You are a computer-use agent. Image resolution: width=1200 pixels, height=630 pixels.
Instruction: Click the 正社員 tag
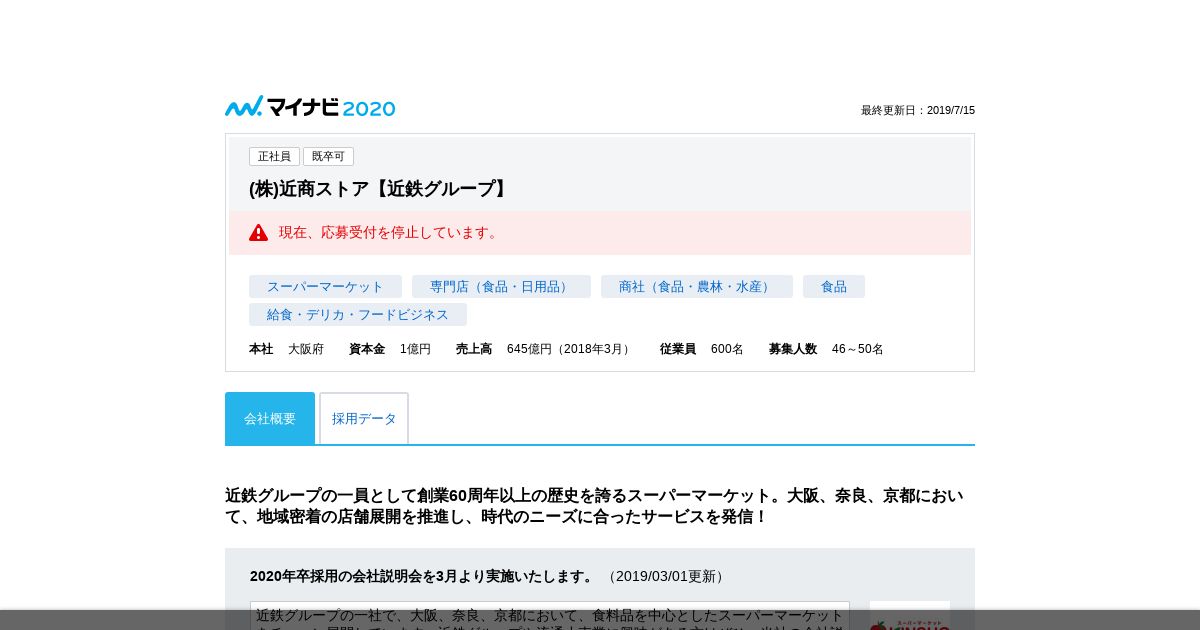click(x=274, y=157)
